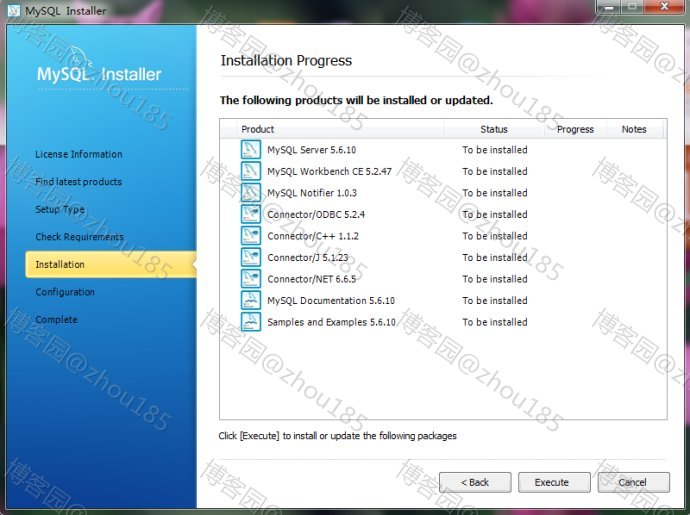Screen dimensions: 690x515
Task: Click the MySQL Workbench CE 5.2.47 icon
Action: pyautogui.click(x=251, y=171)
